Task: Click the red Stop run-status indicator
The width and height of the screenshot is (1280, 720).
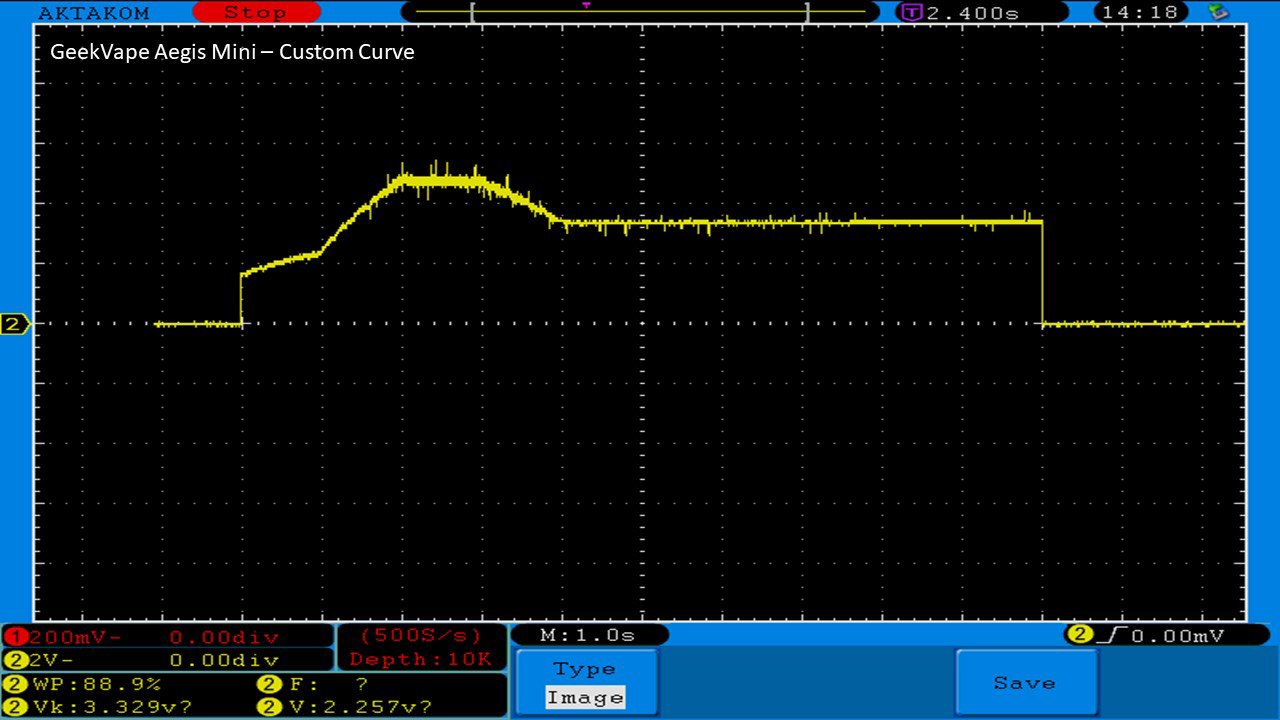Action: [x=255, y=13]
